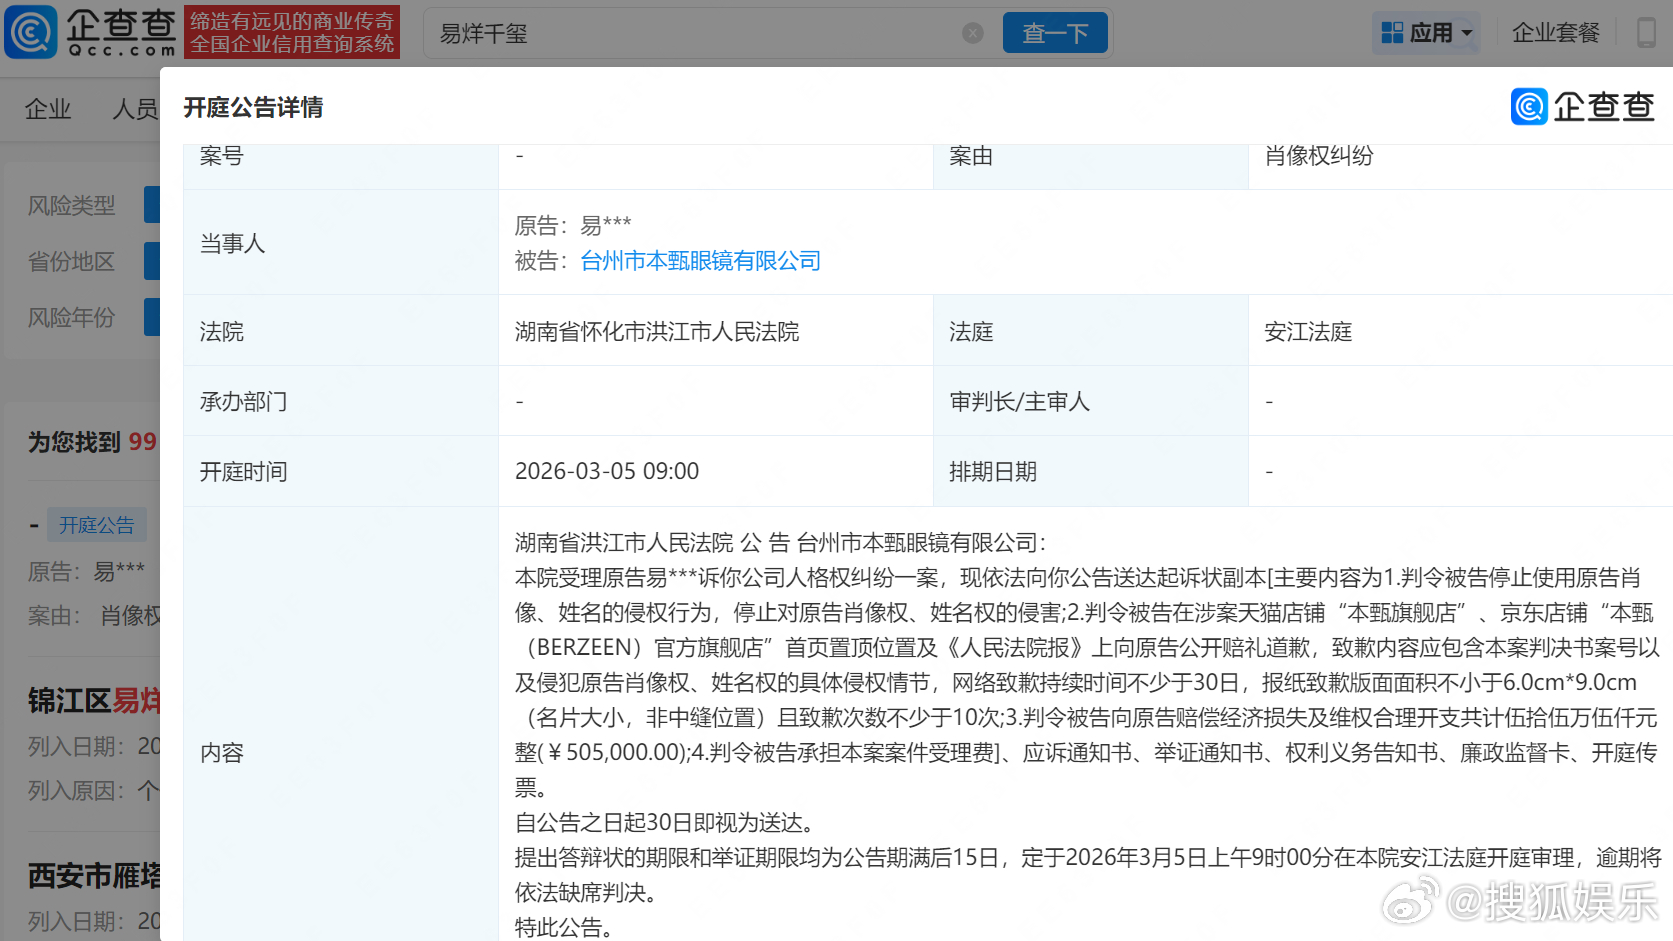Click the 承办部门 row label
This screenshot has height=941, width=1673.
tap(243, 402)
